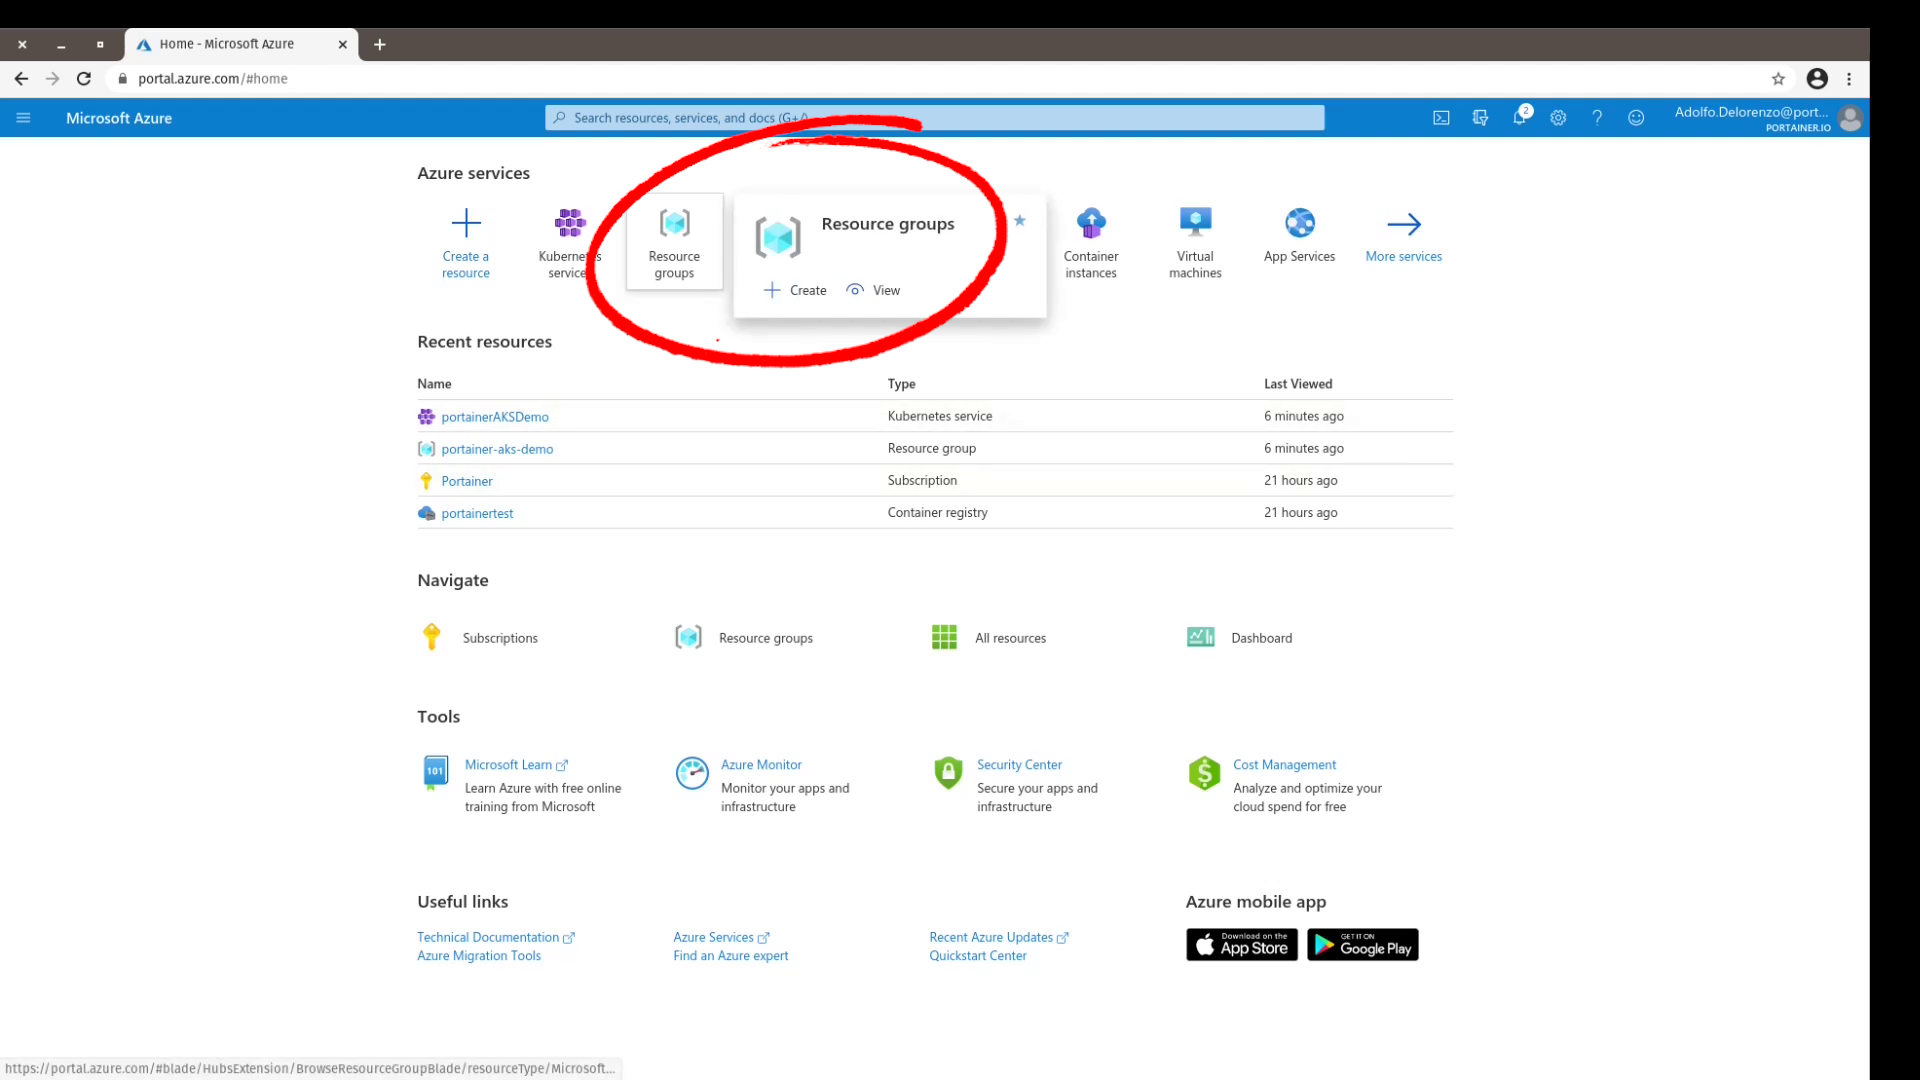Open App Services icon
Viewport: 1920px width, 1080px height.
click(1299, 223)
